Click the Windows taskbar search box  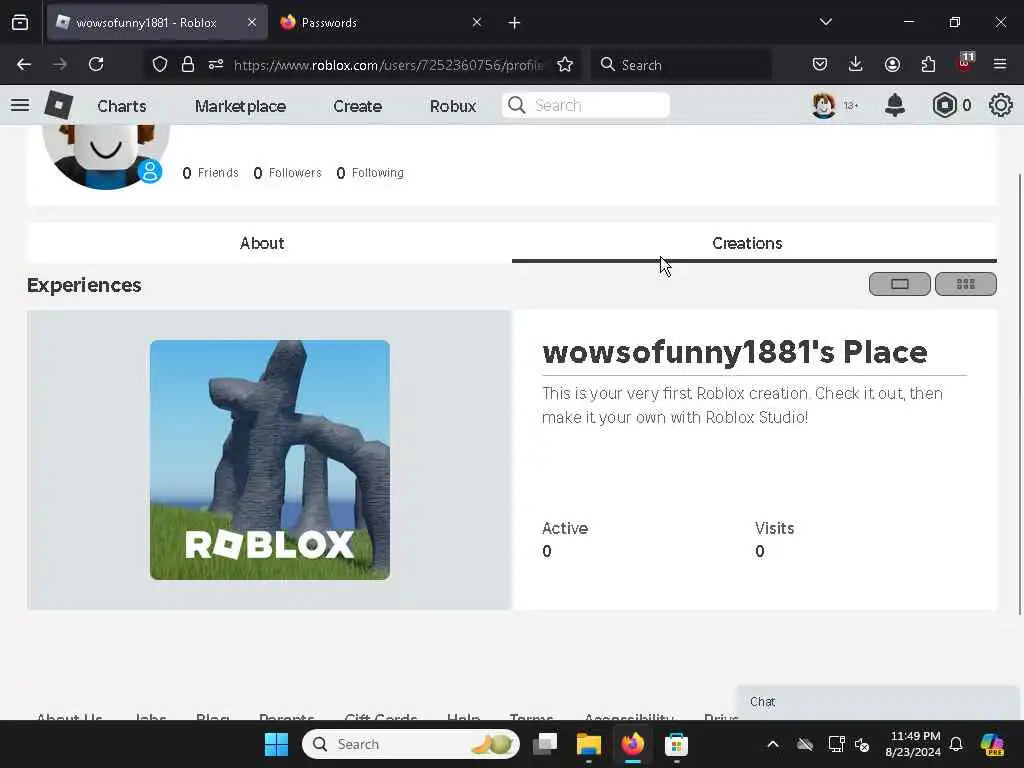point(411,744)
